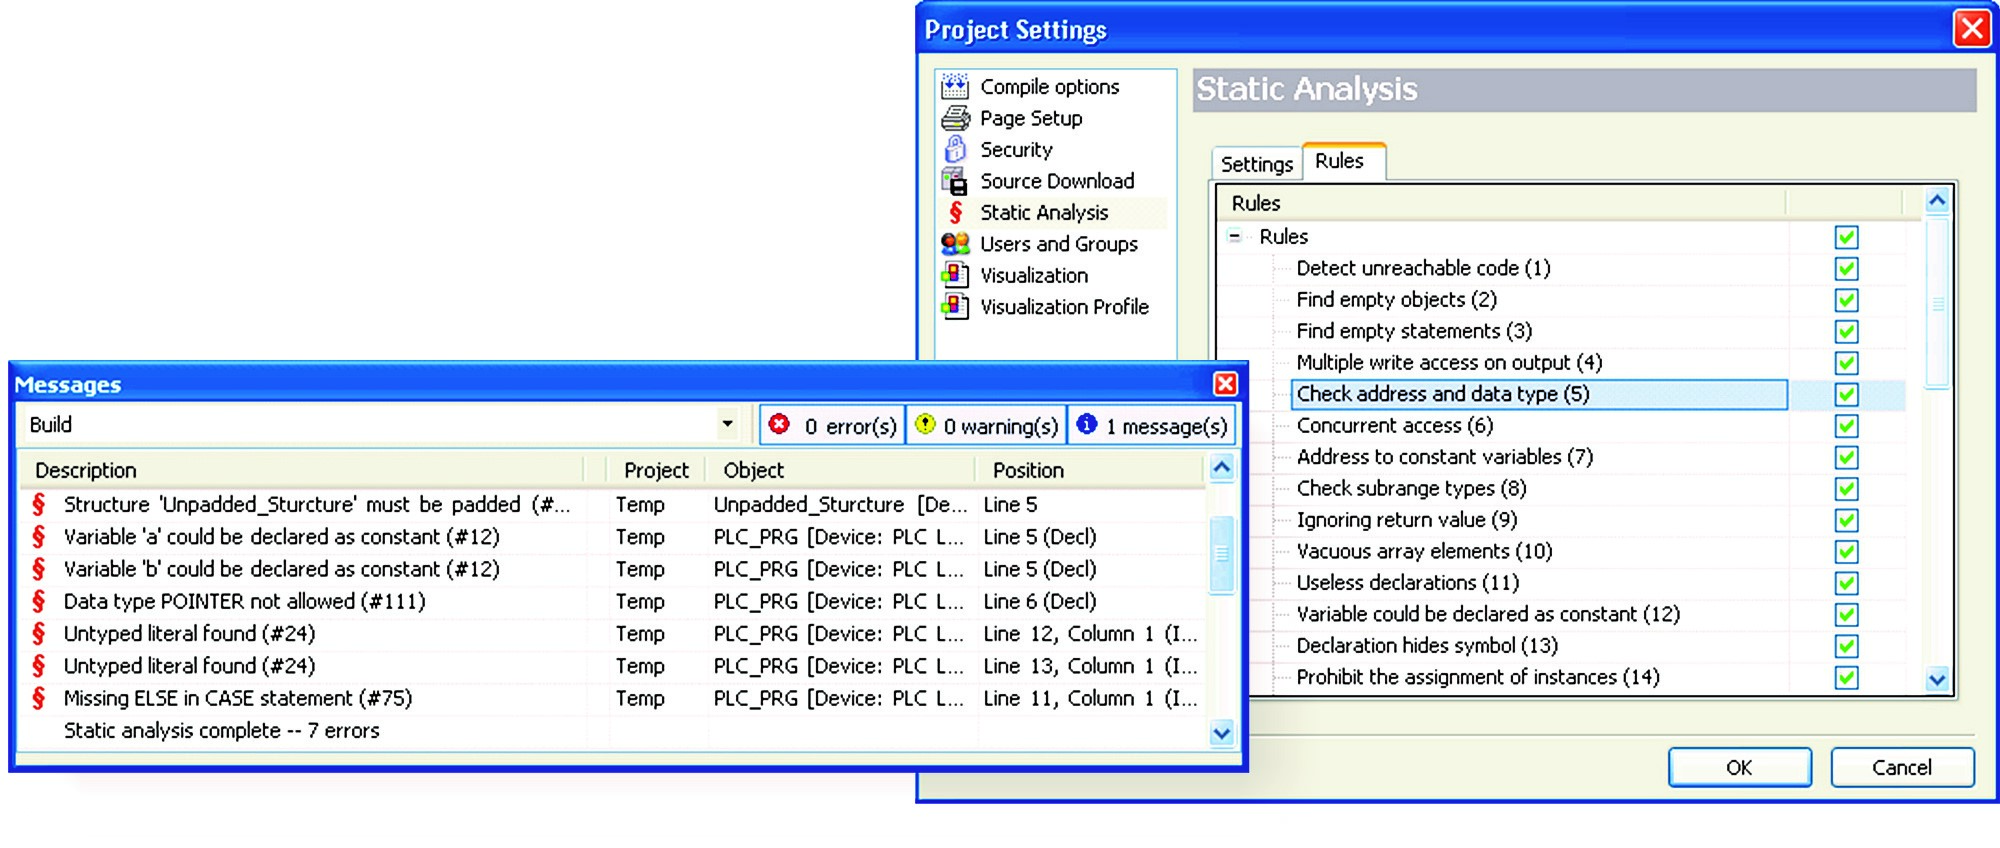The image size is (2000, 848).
Task: Filter by 0 warning(s) button
Action: 986,425
